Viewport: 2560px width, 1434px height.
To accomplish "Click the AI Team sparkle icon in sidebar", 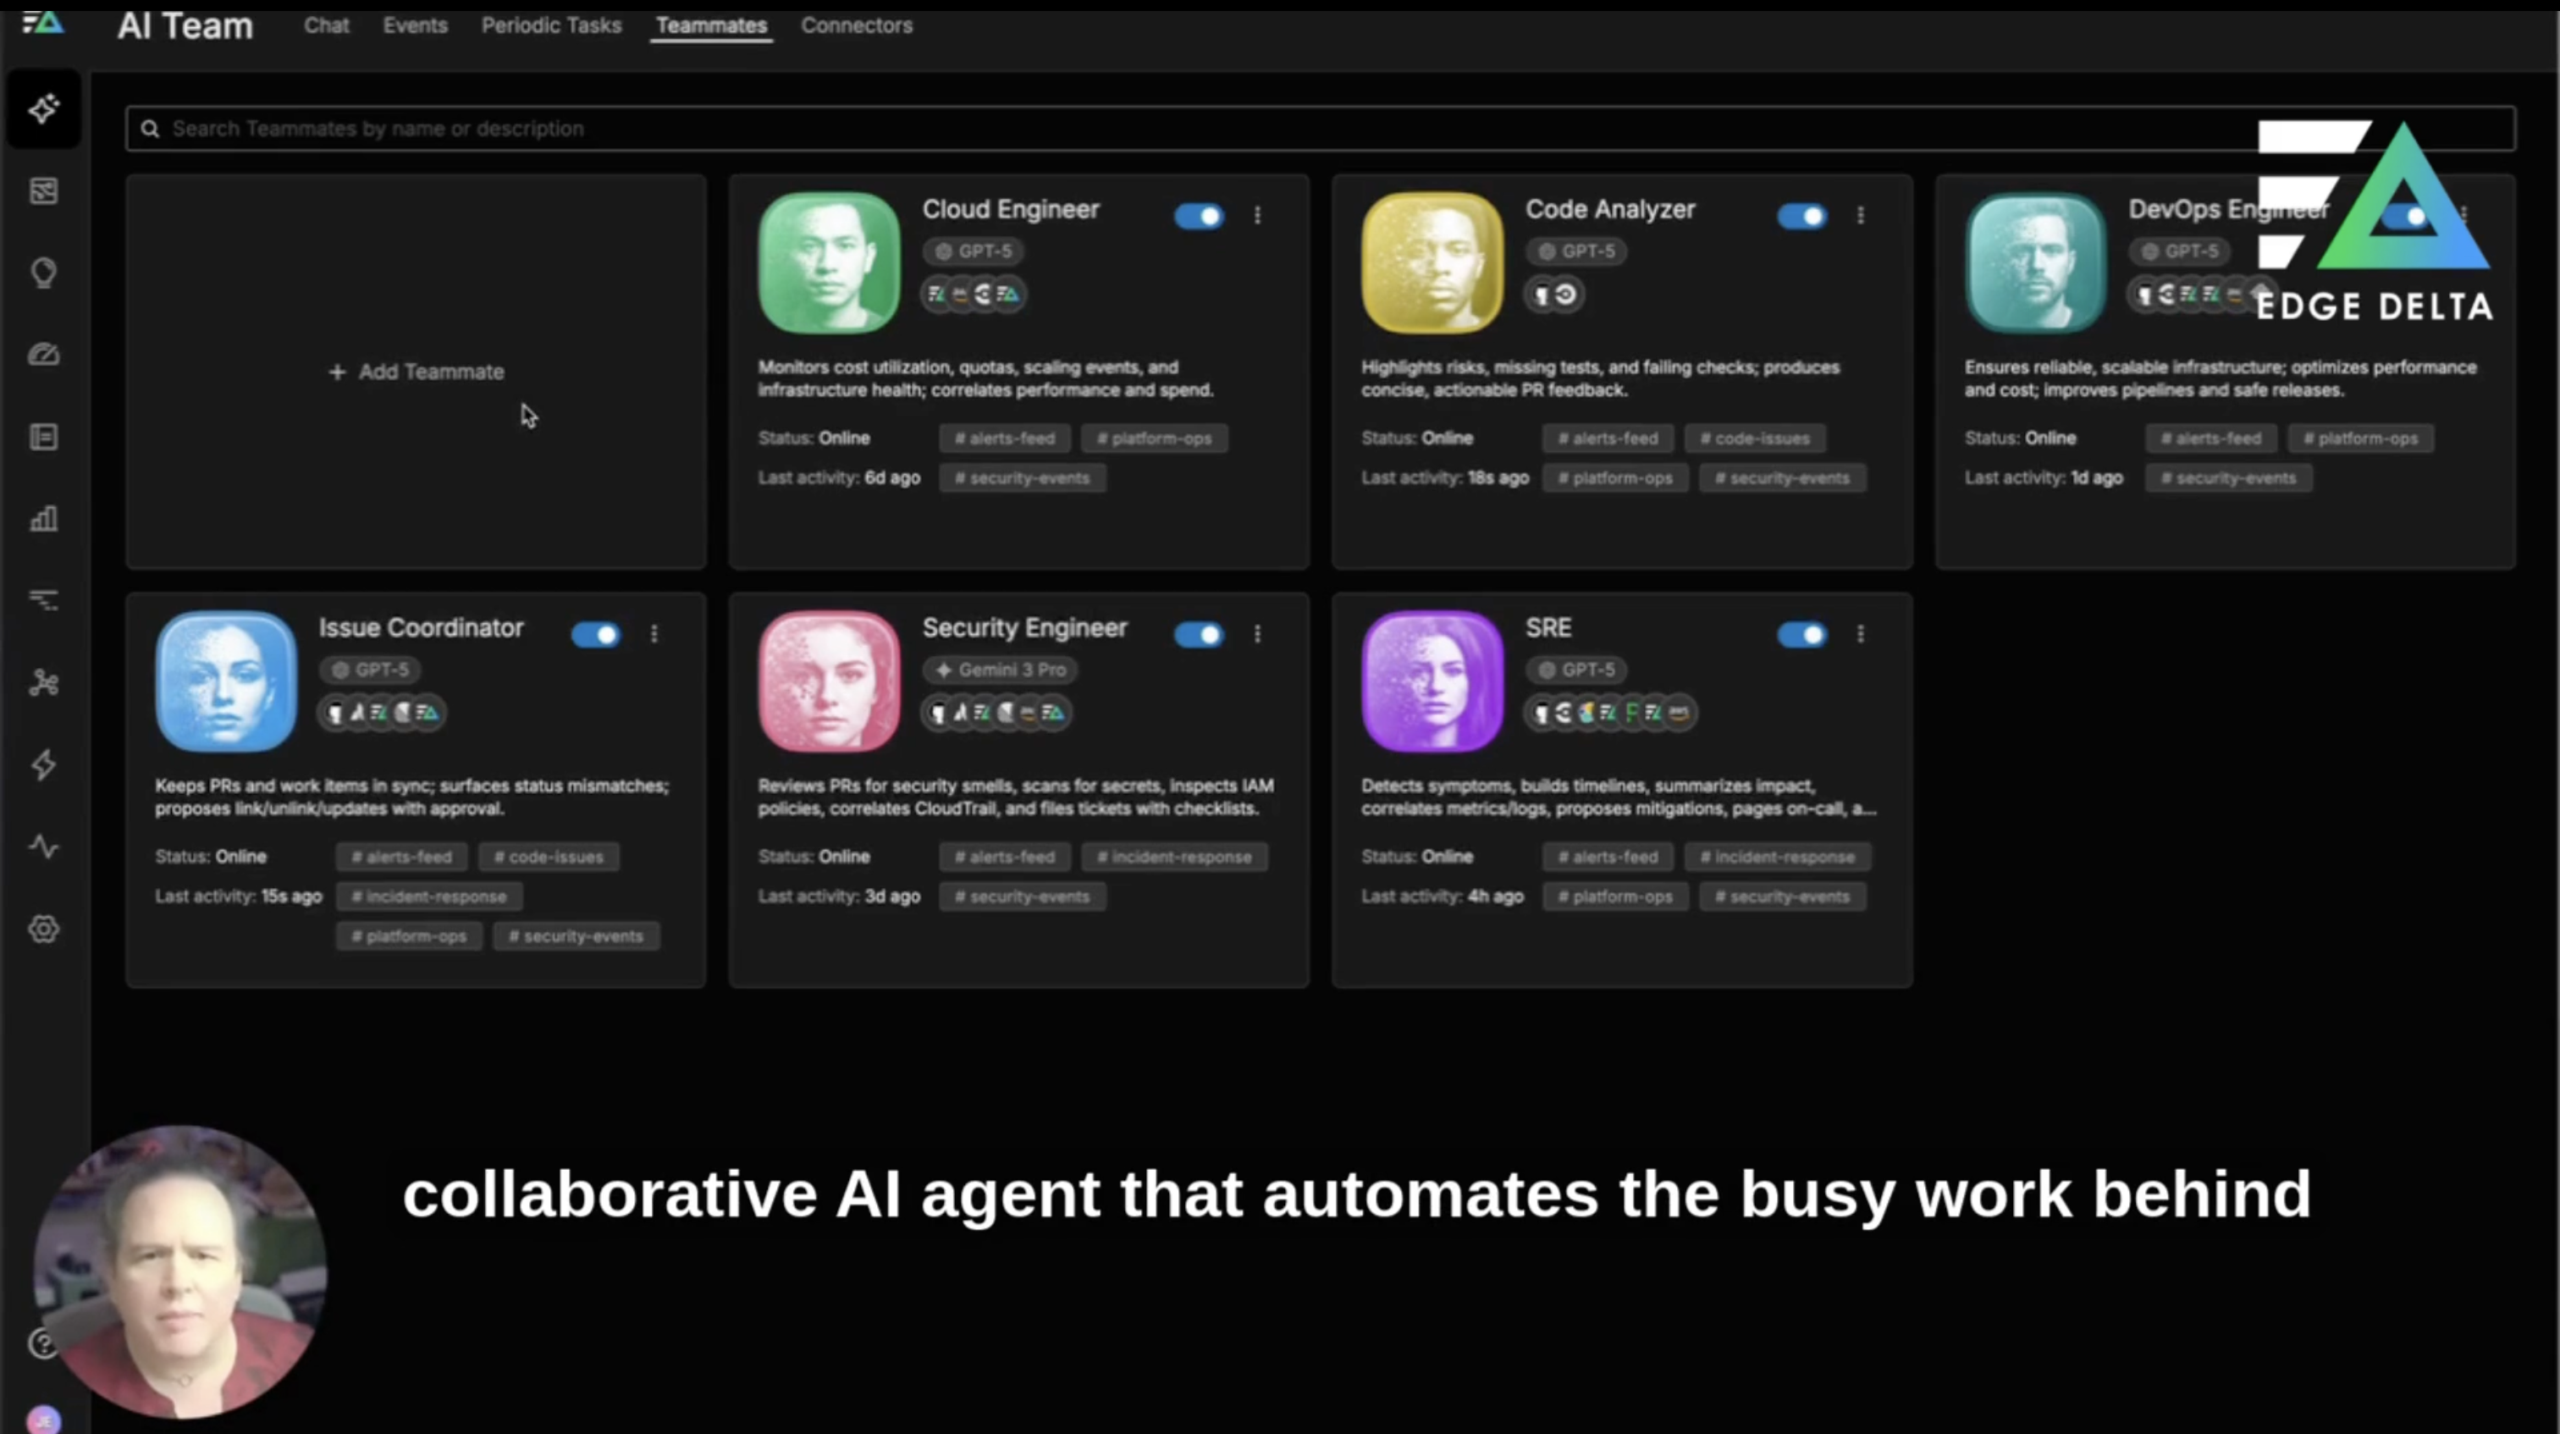I will (43, 108).
